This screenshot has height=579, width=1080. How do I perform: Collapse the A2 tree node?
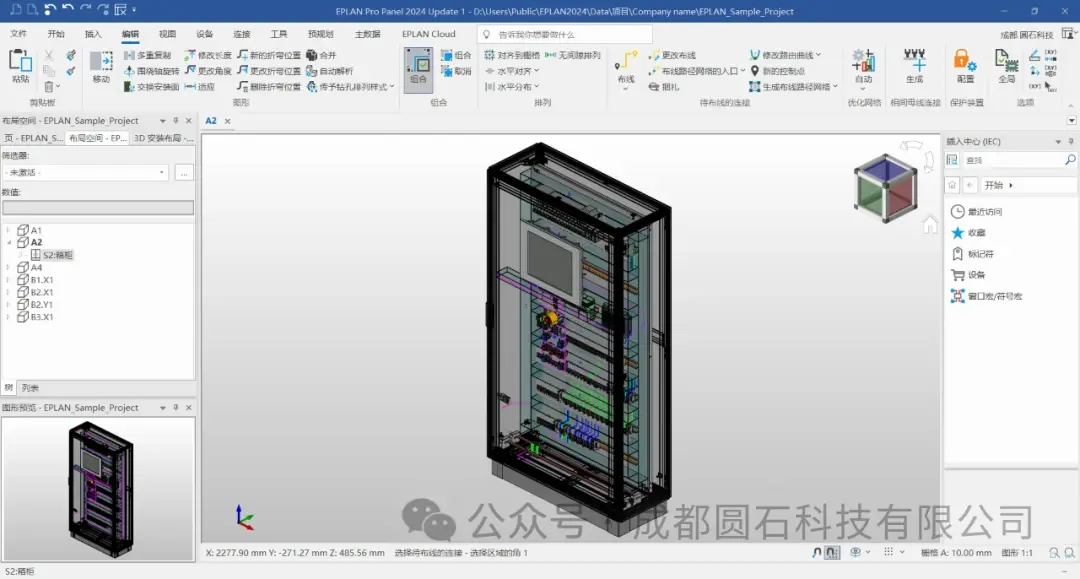coord(9,242)
